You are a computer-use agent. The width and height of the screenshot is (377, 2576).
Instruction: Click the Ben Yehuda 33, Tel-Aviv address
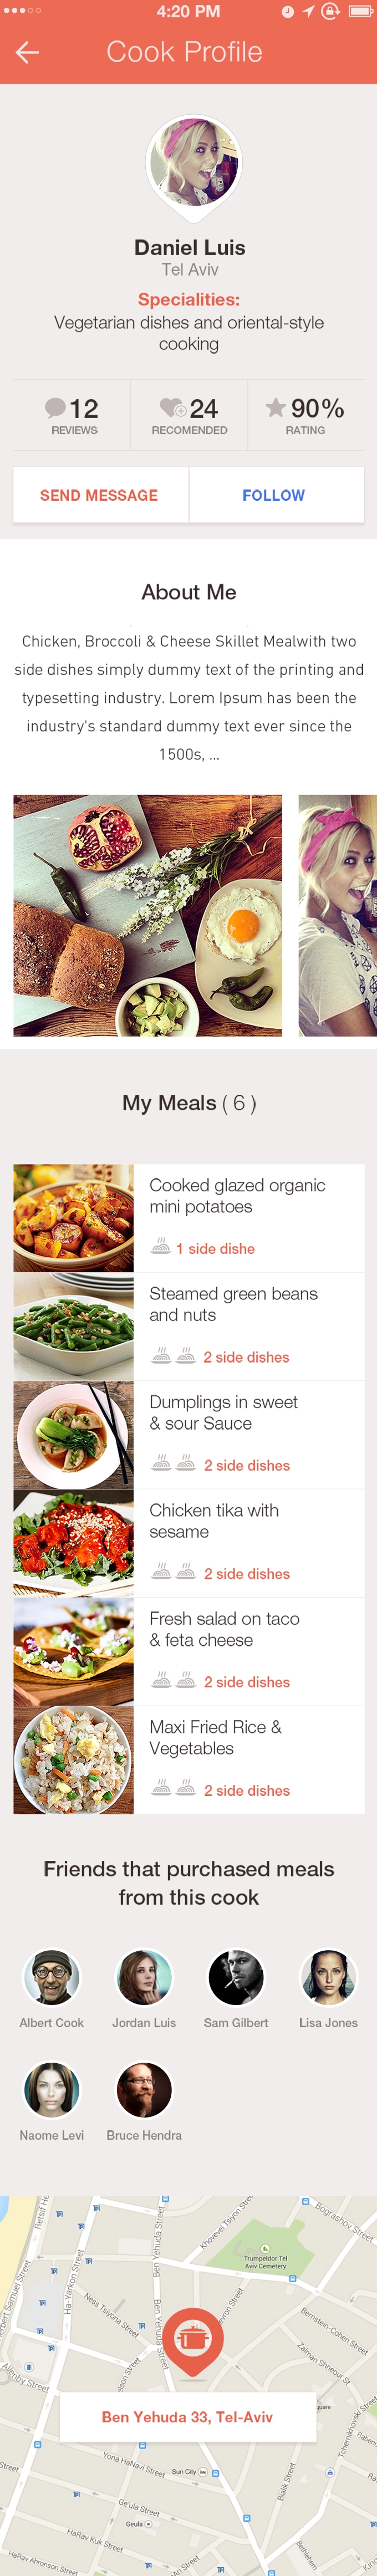[187, 2417]
